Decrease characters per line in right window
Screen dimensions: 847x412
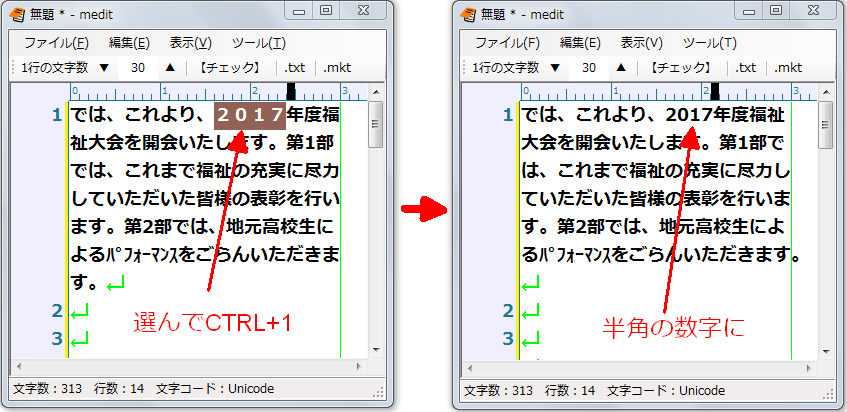[x=555, y=68]
